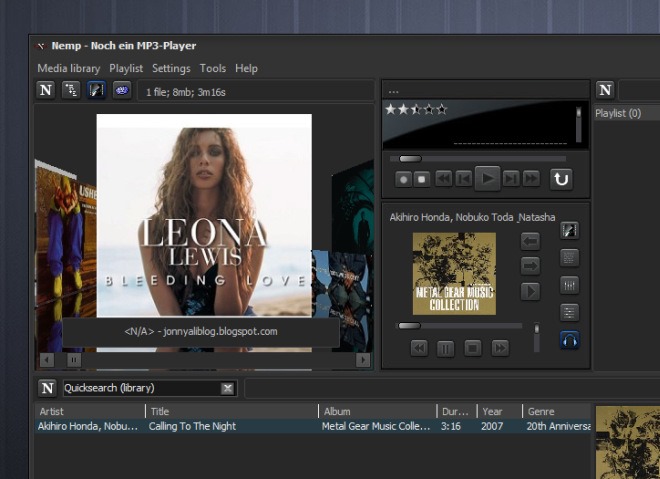Sort list by the Duration column header

click(457, 411)
